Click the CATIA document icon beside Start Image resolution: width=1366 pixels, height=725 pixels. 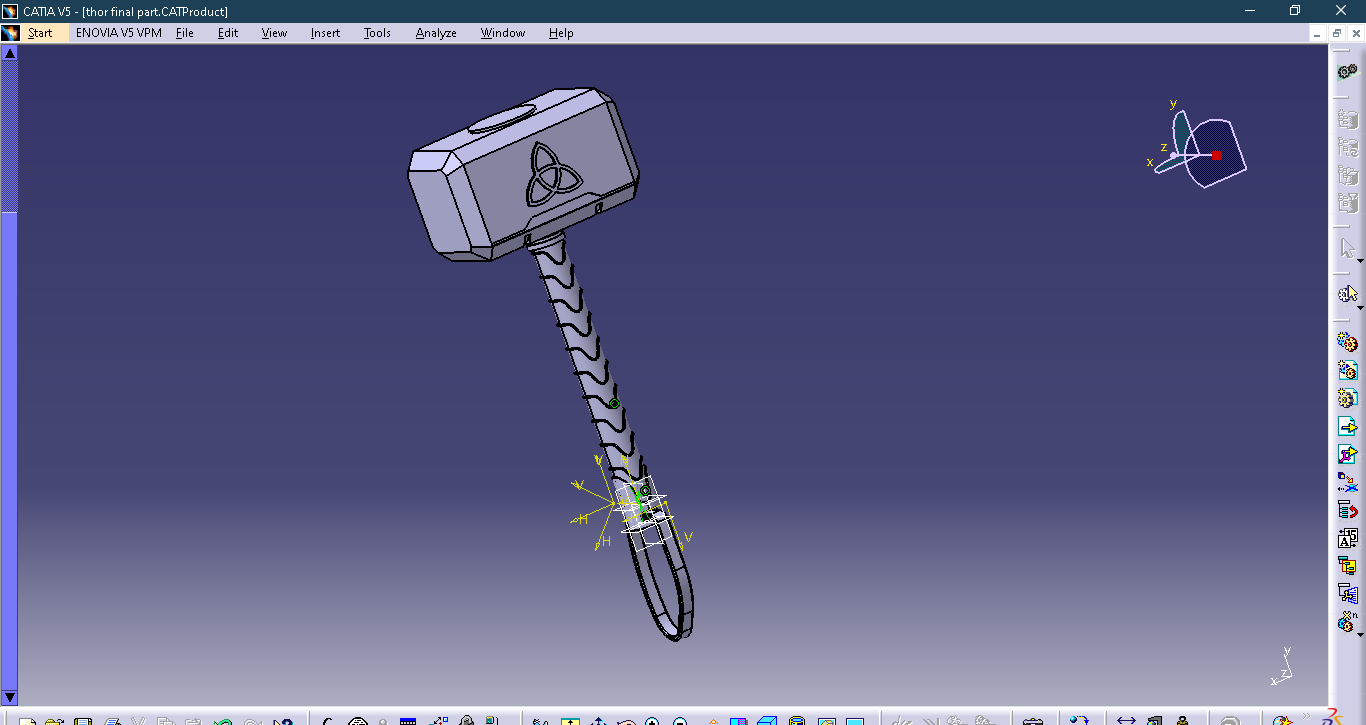pos(10,33)
